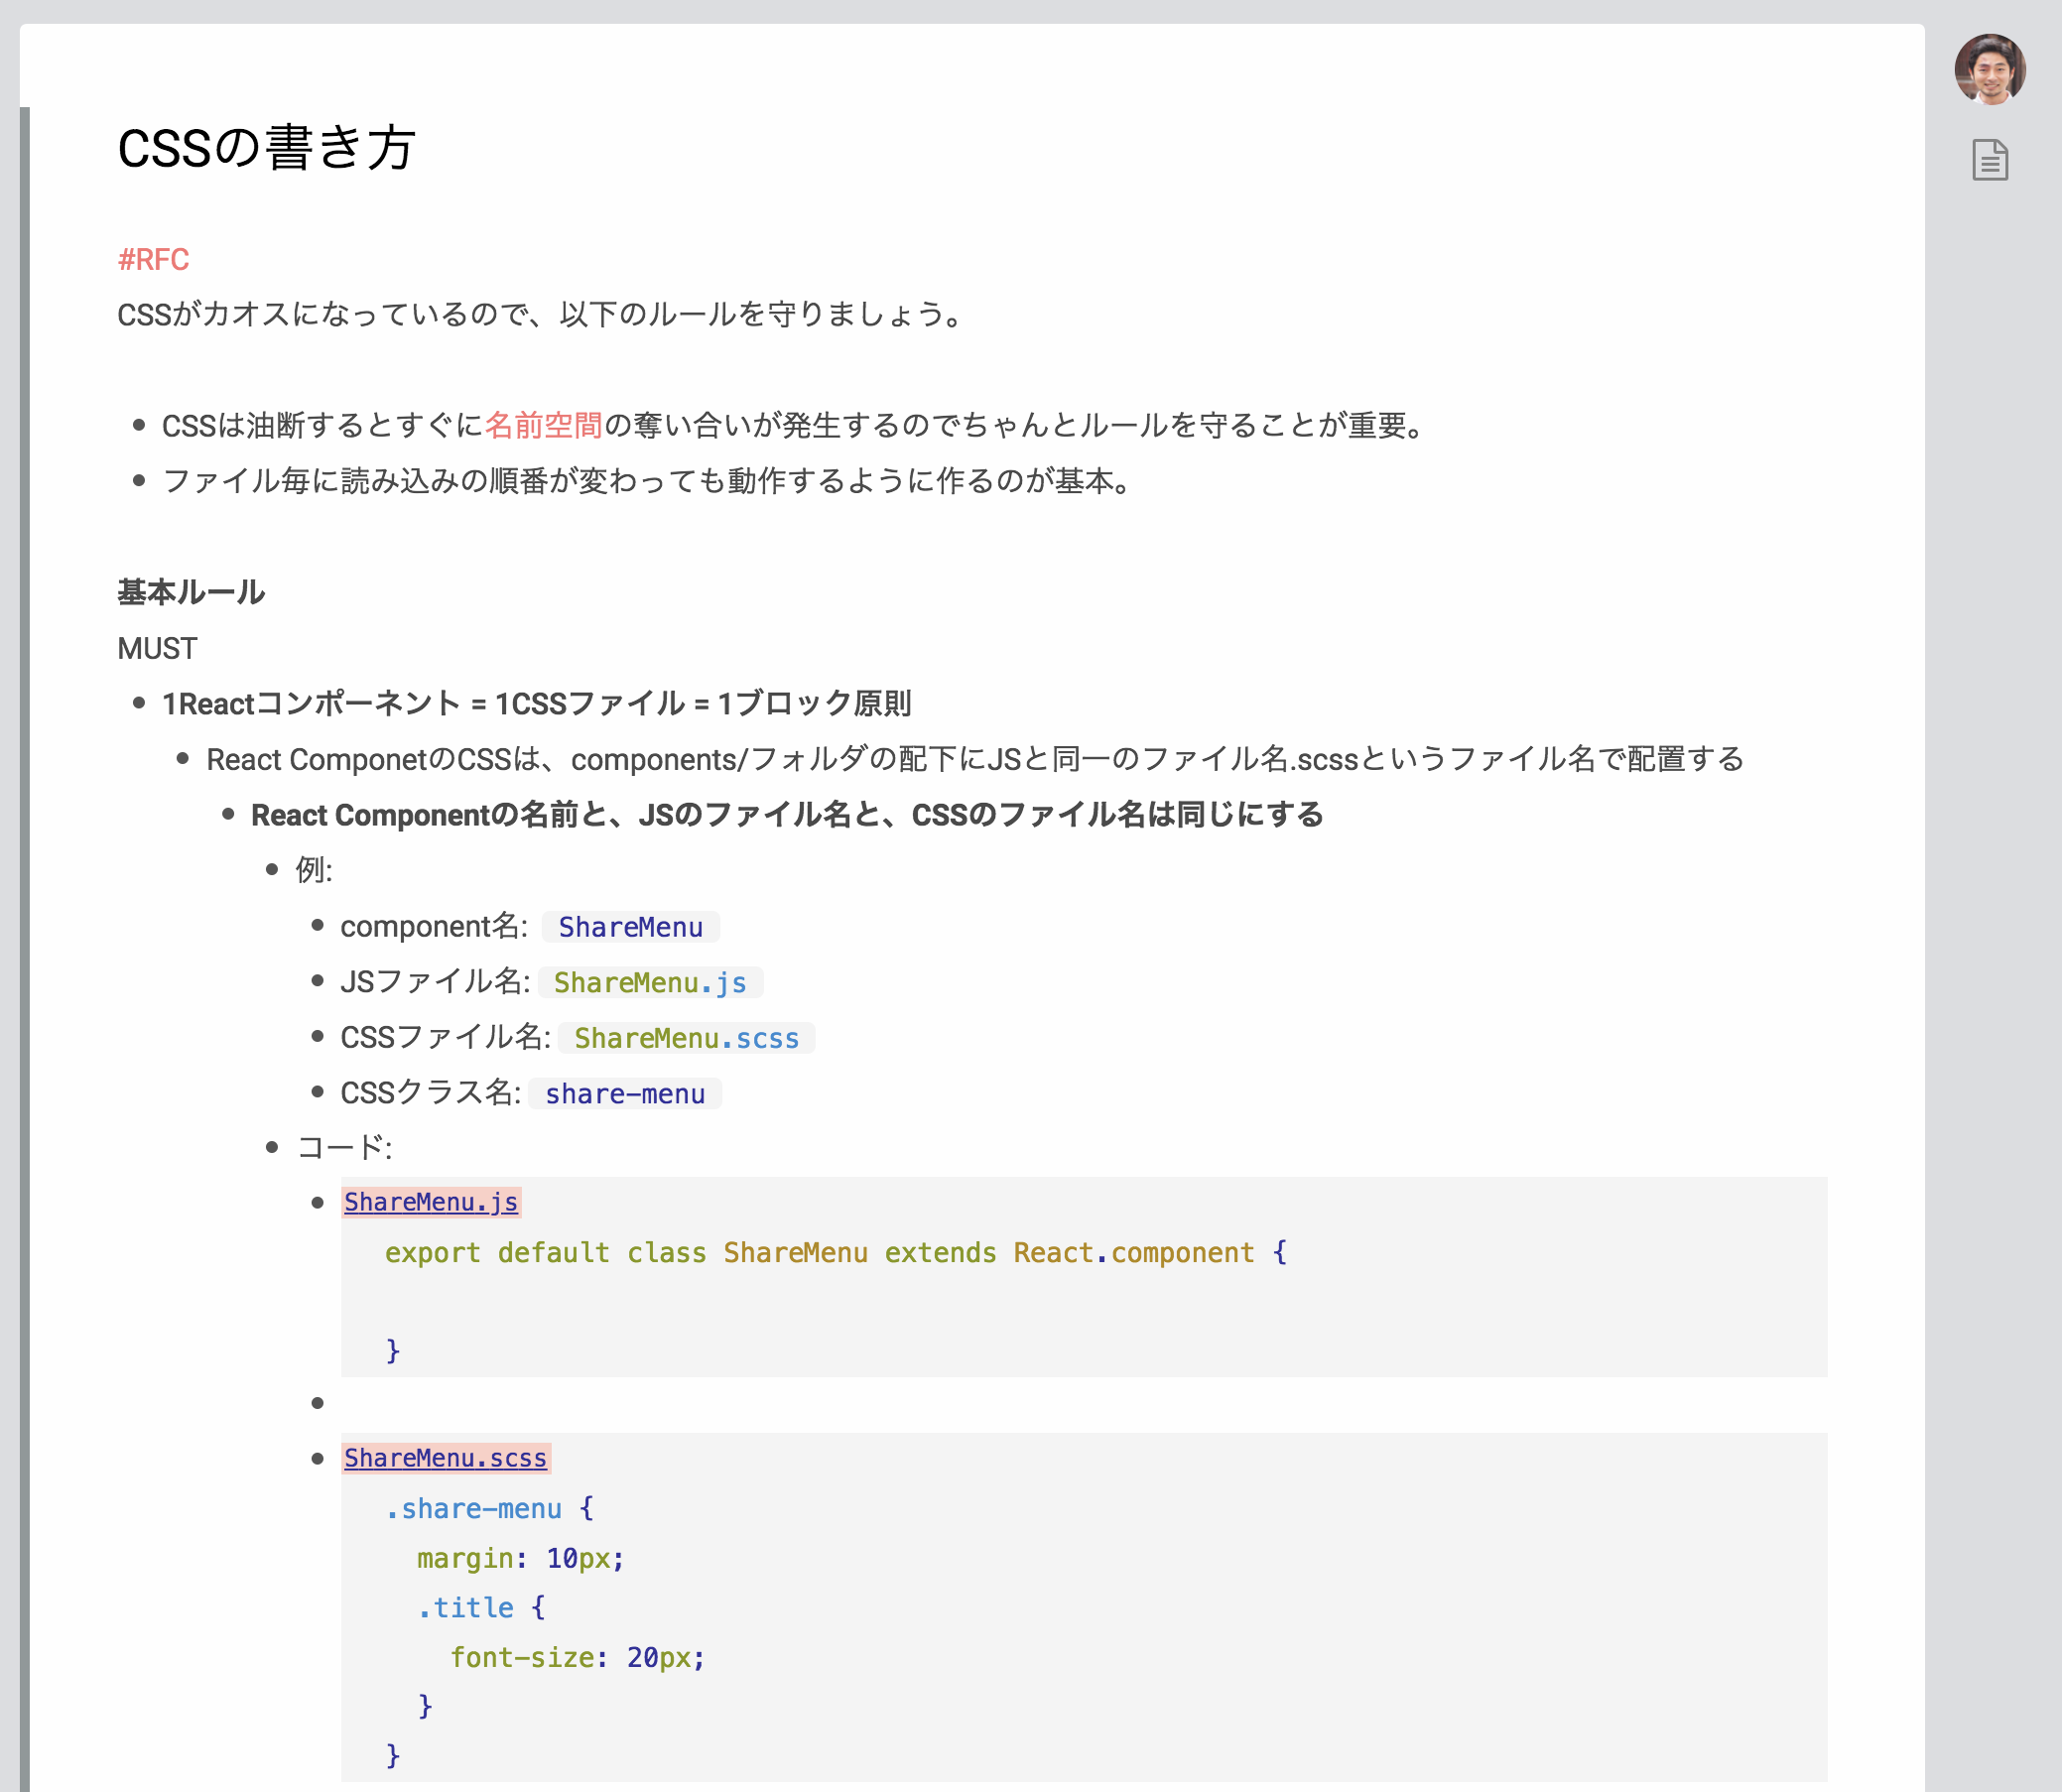Click the empty bullet between code blocks
Screen dimensions: 2062x1792
[318, 1404]
